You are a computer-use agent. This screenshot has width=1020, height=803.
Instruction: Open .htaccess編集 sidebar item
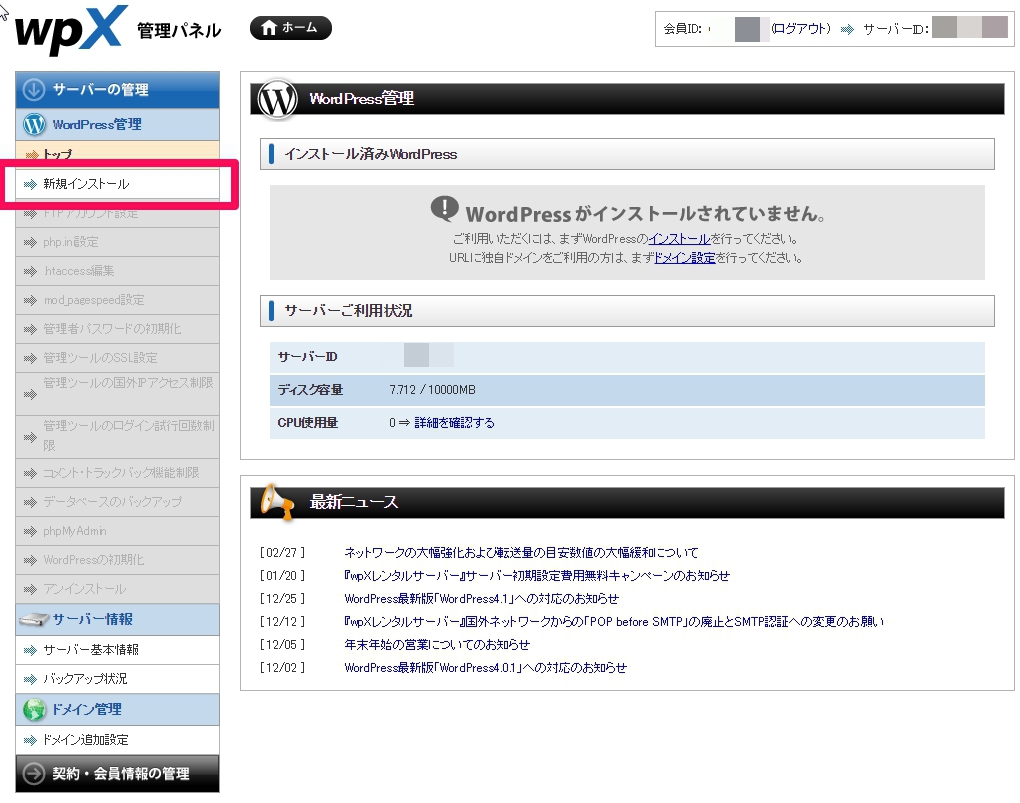click(117, 271)
